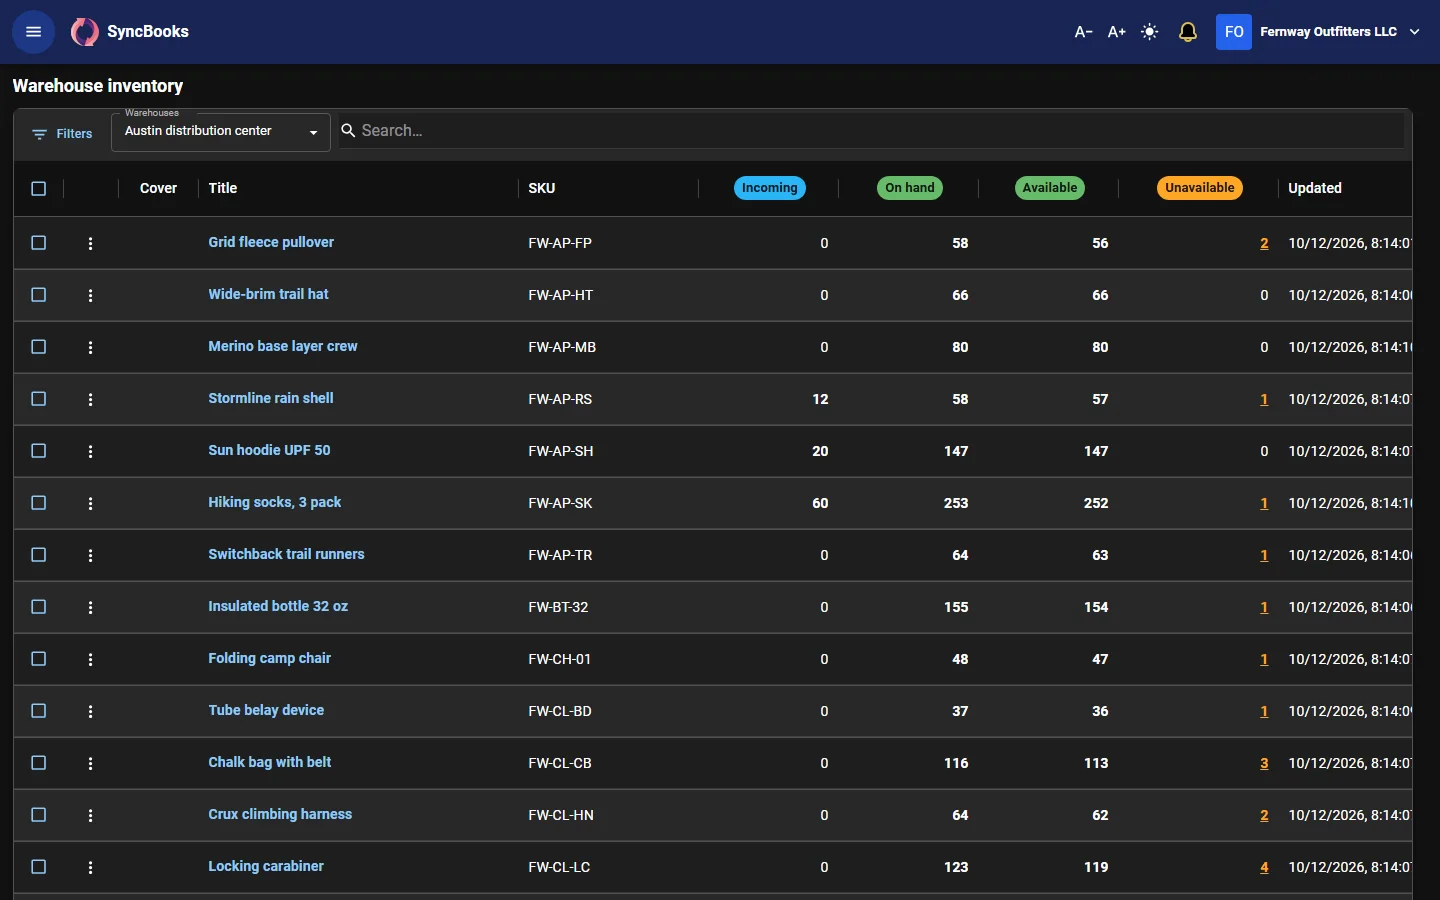This screenshot has height=900, width=1440.
Task: Open the Crux climbing harness link
Action: tap(280, 814)
